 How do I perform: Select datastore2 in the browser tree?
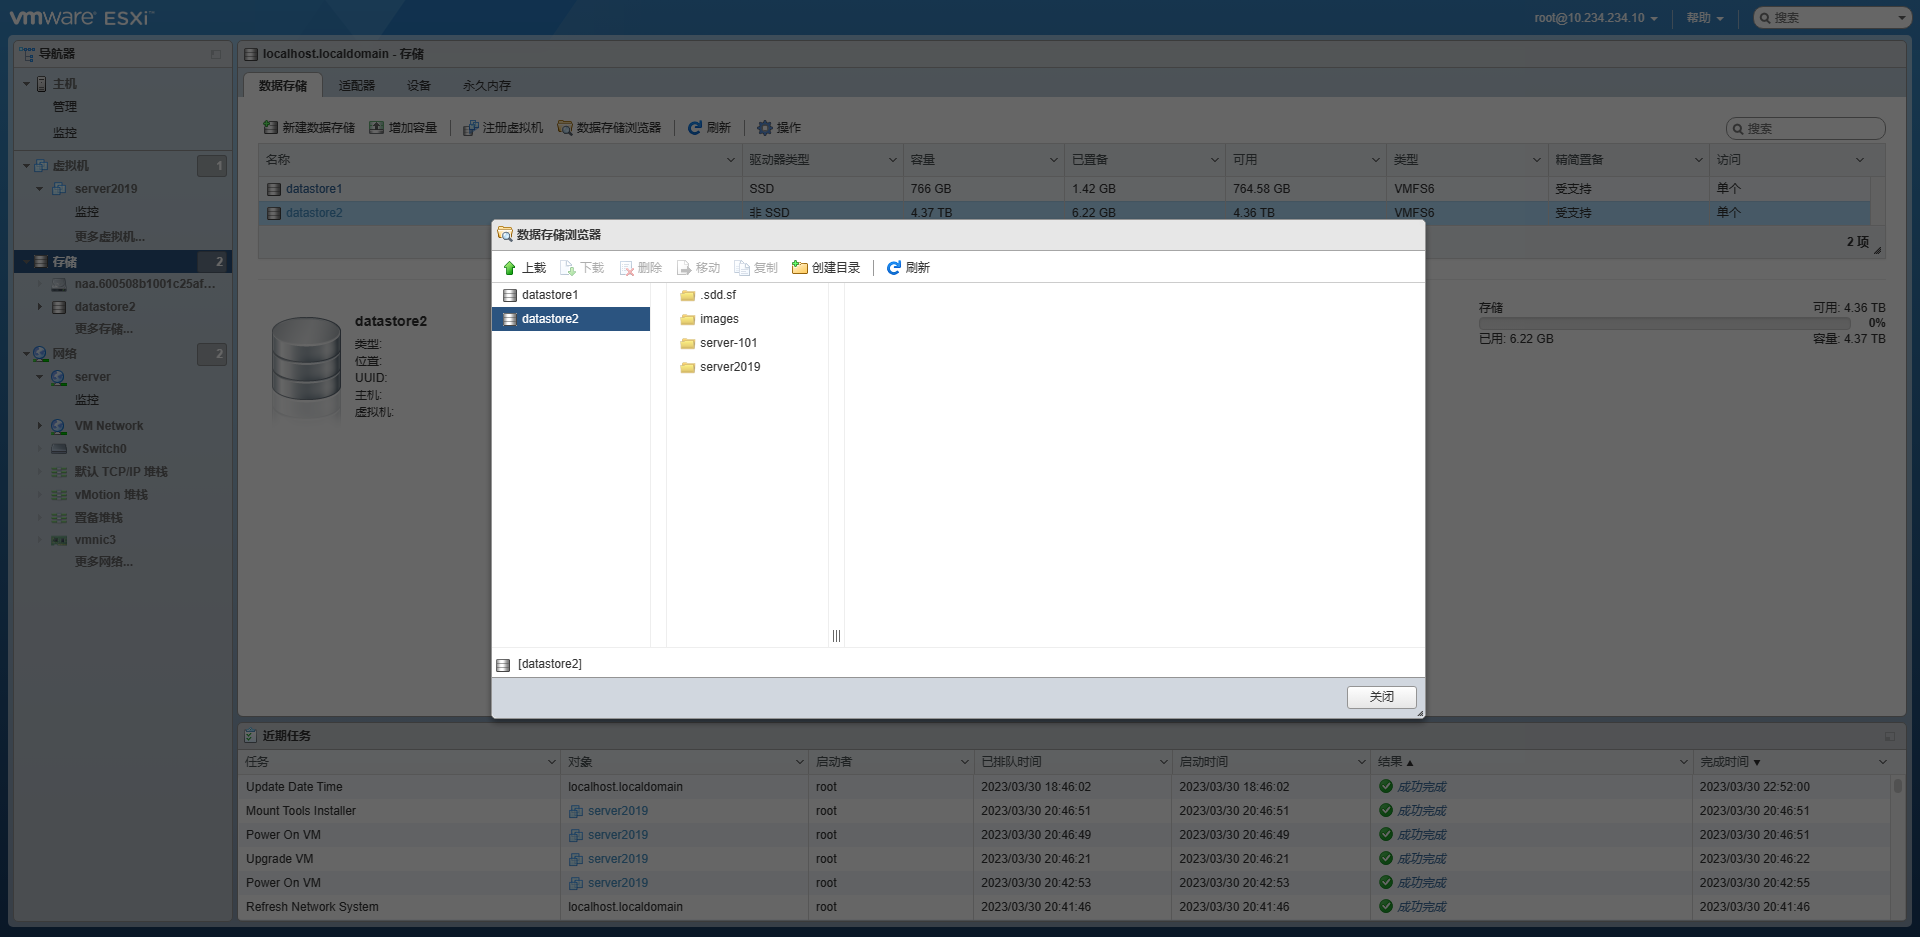pos(549,319)
